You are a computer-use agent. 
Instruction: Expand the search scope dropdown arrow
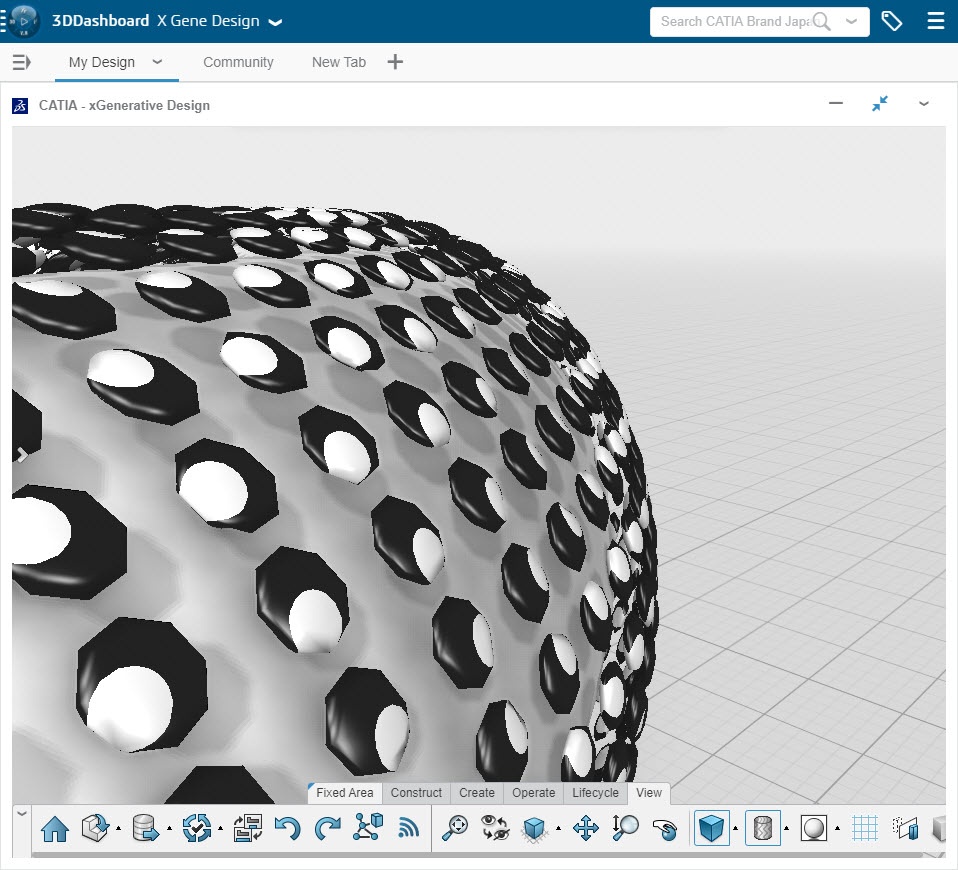tap(851, 21)
